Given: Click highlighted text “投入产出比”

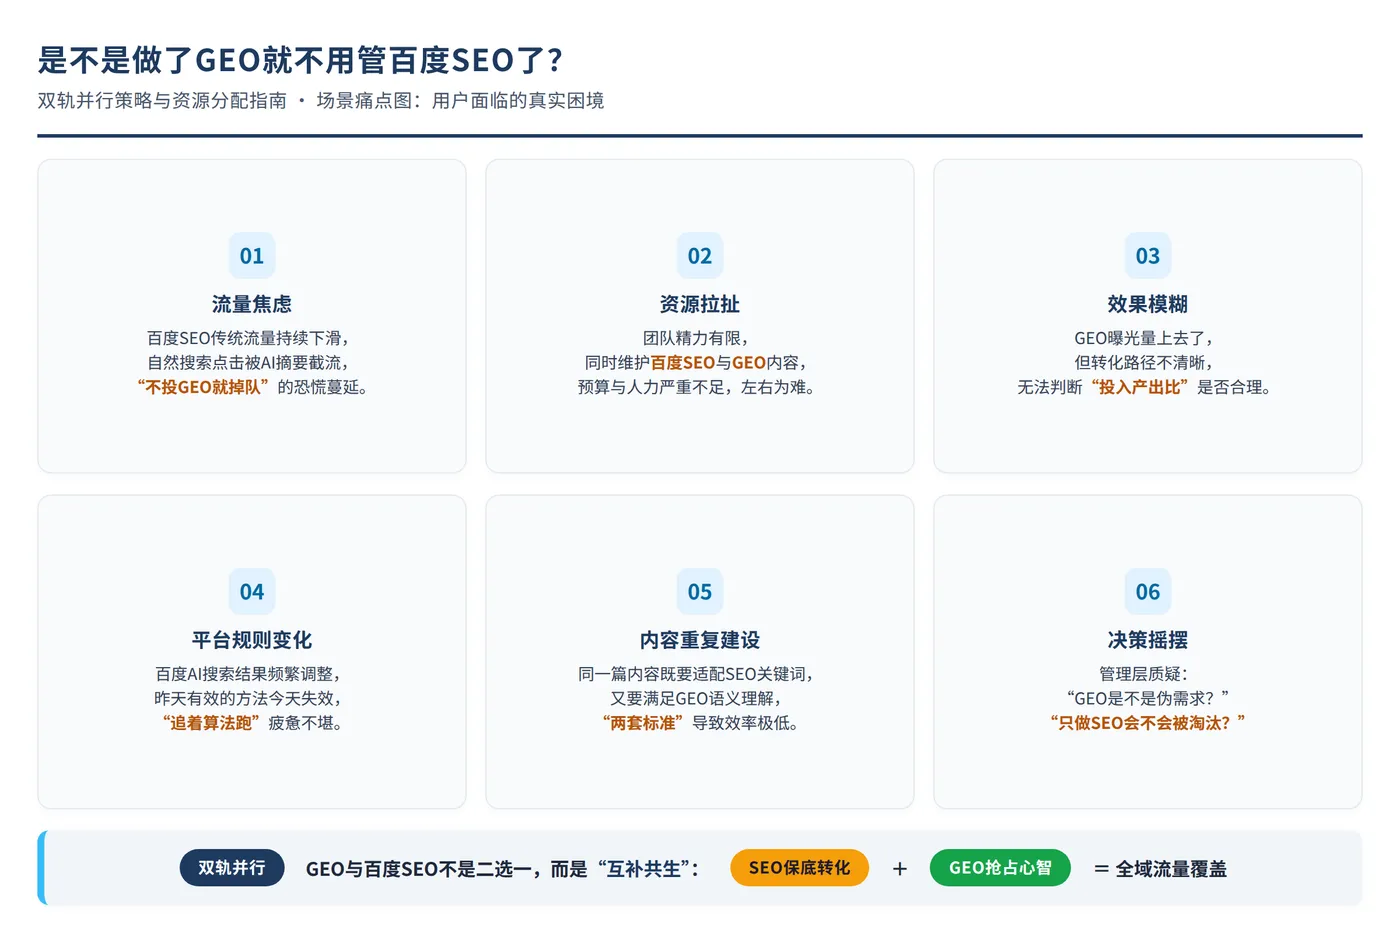Looking at the screenshot, I should [x=1140, y=387].
